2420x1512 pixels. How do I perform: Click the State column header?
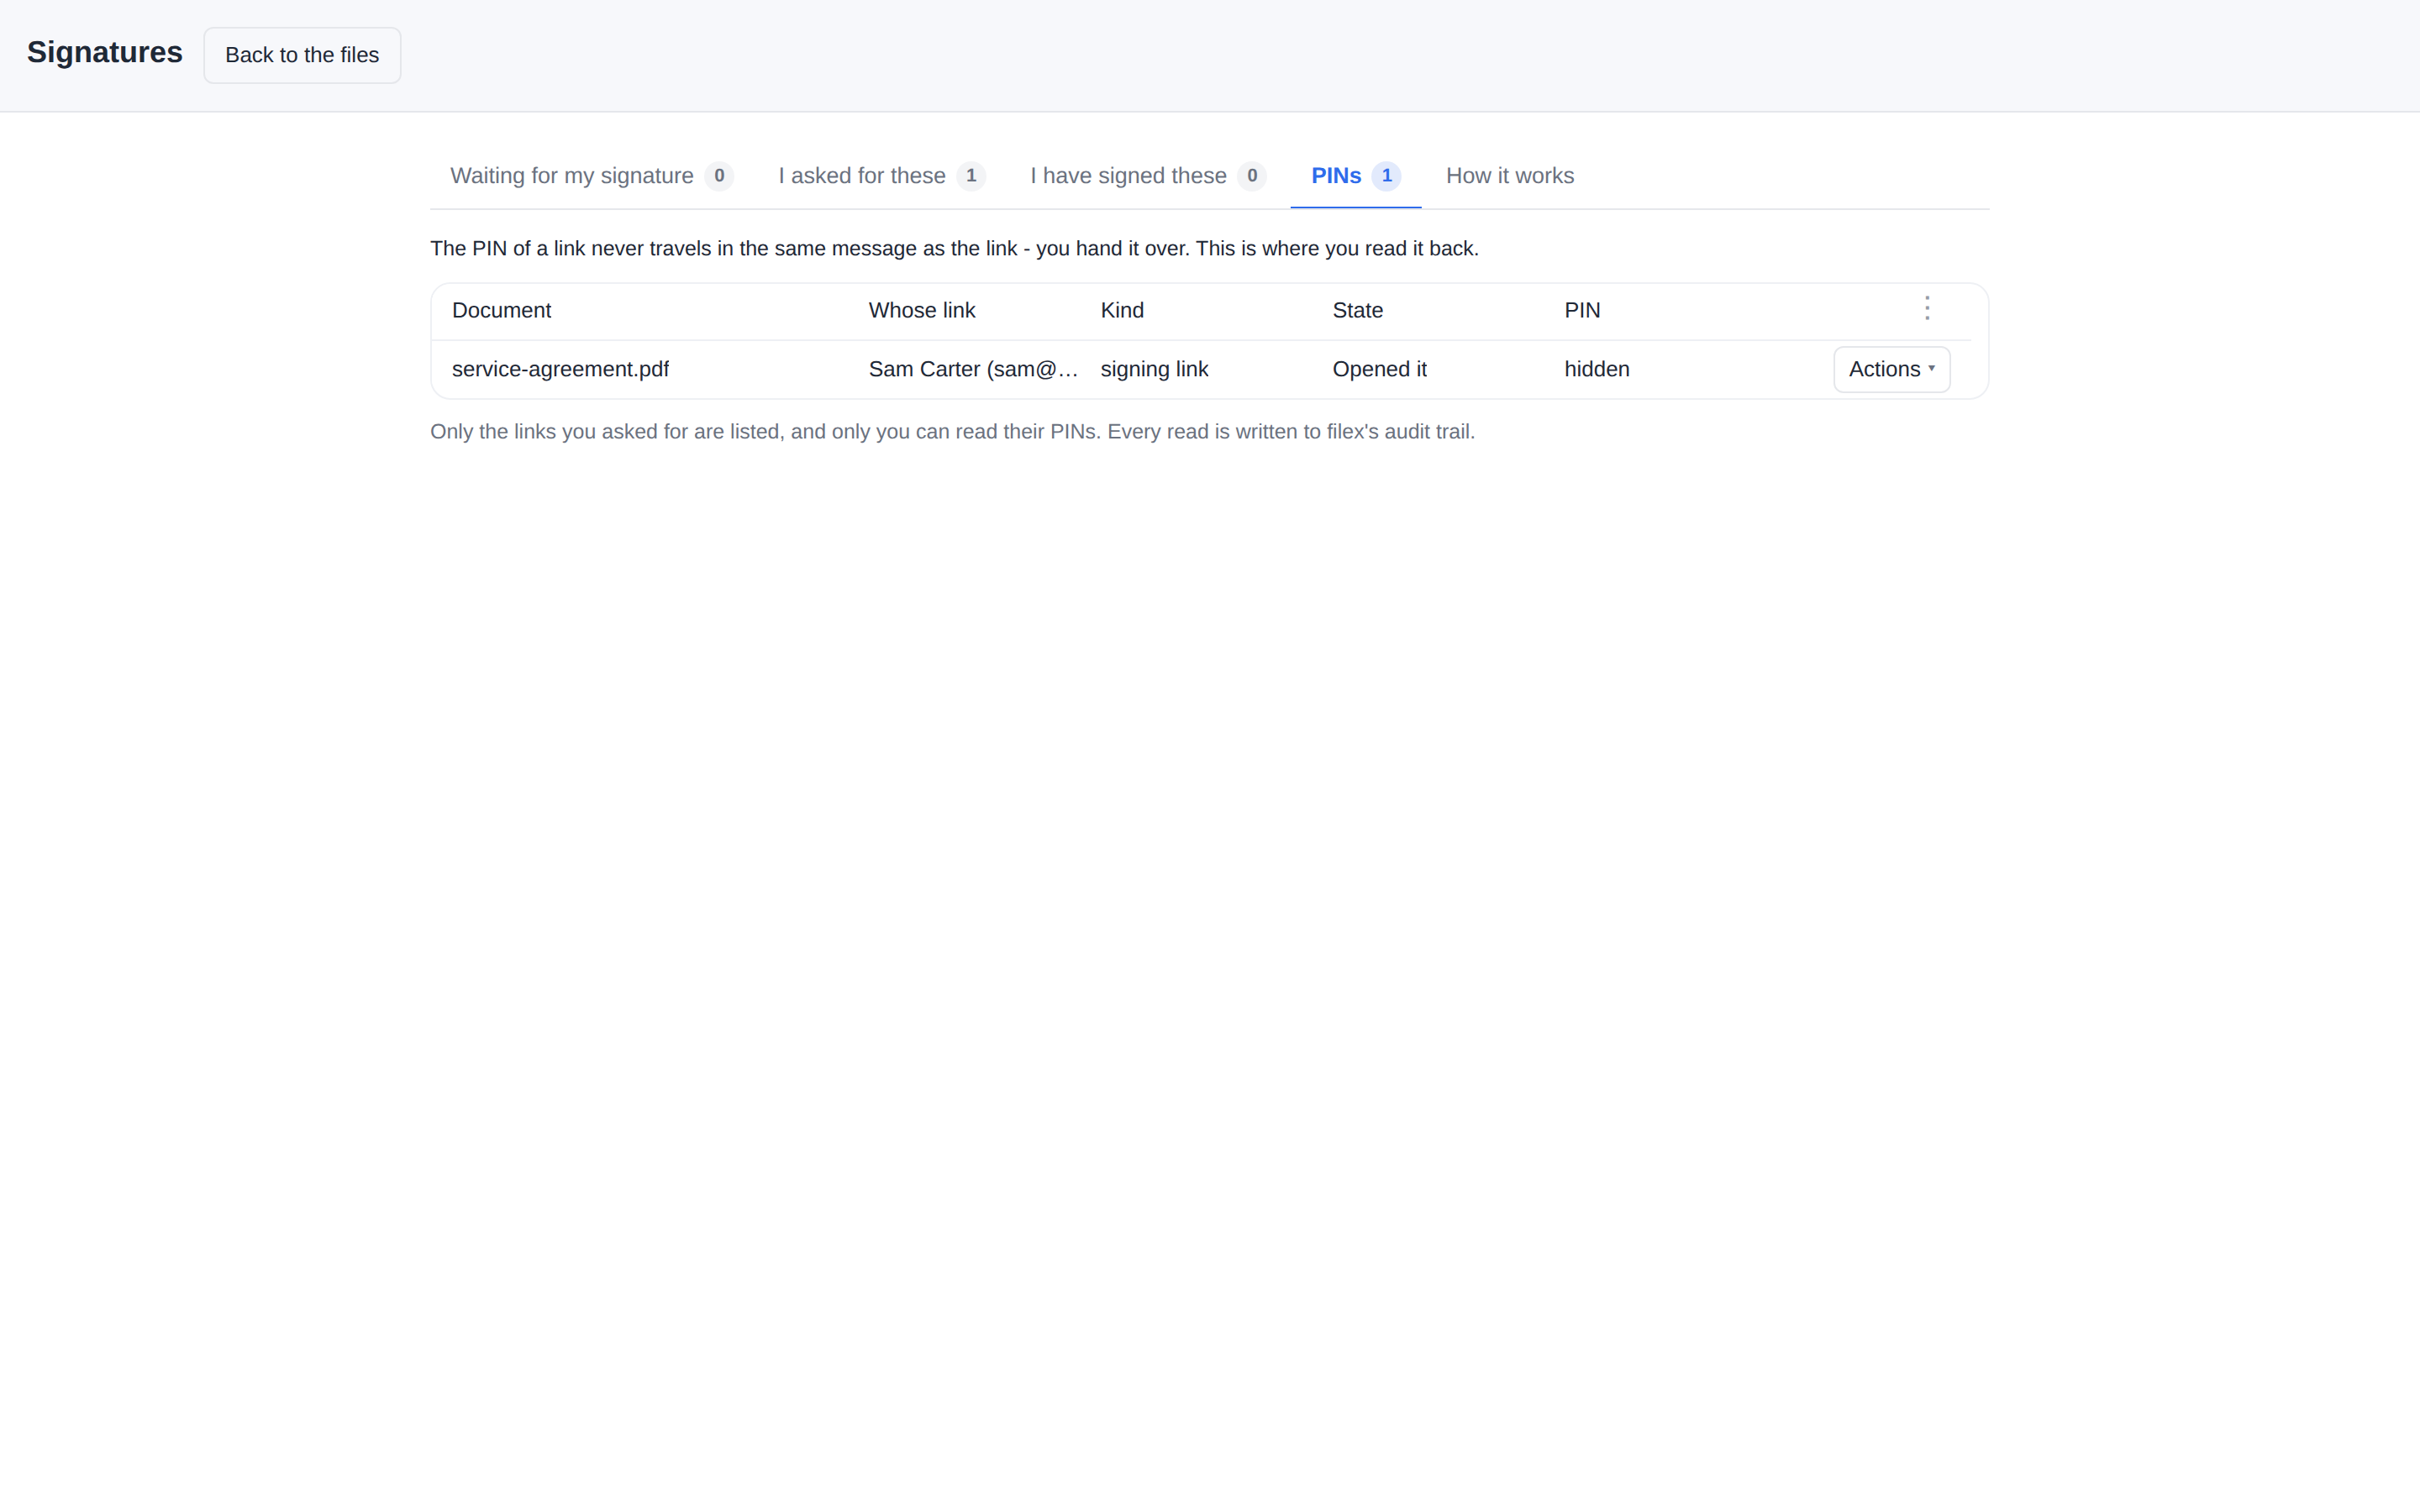click(1357, 310)
